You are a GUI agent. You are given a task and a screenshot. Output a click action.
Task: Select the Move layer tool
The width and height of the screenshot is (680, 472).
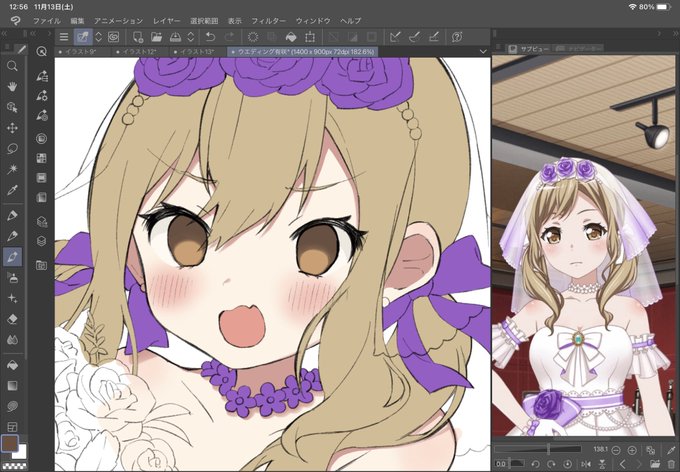pos(12,128)
